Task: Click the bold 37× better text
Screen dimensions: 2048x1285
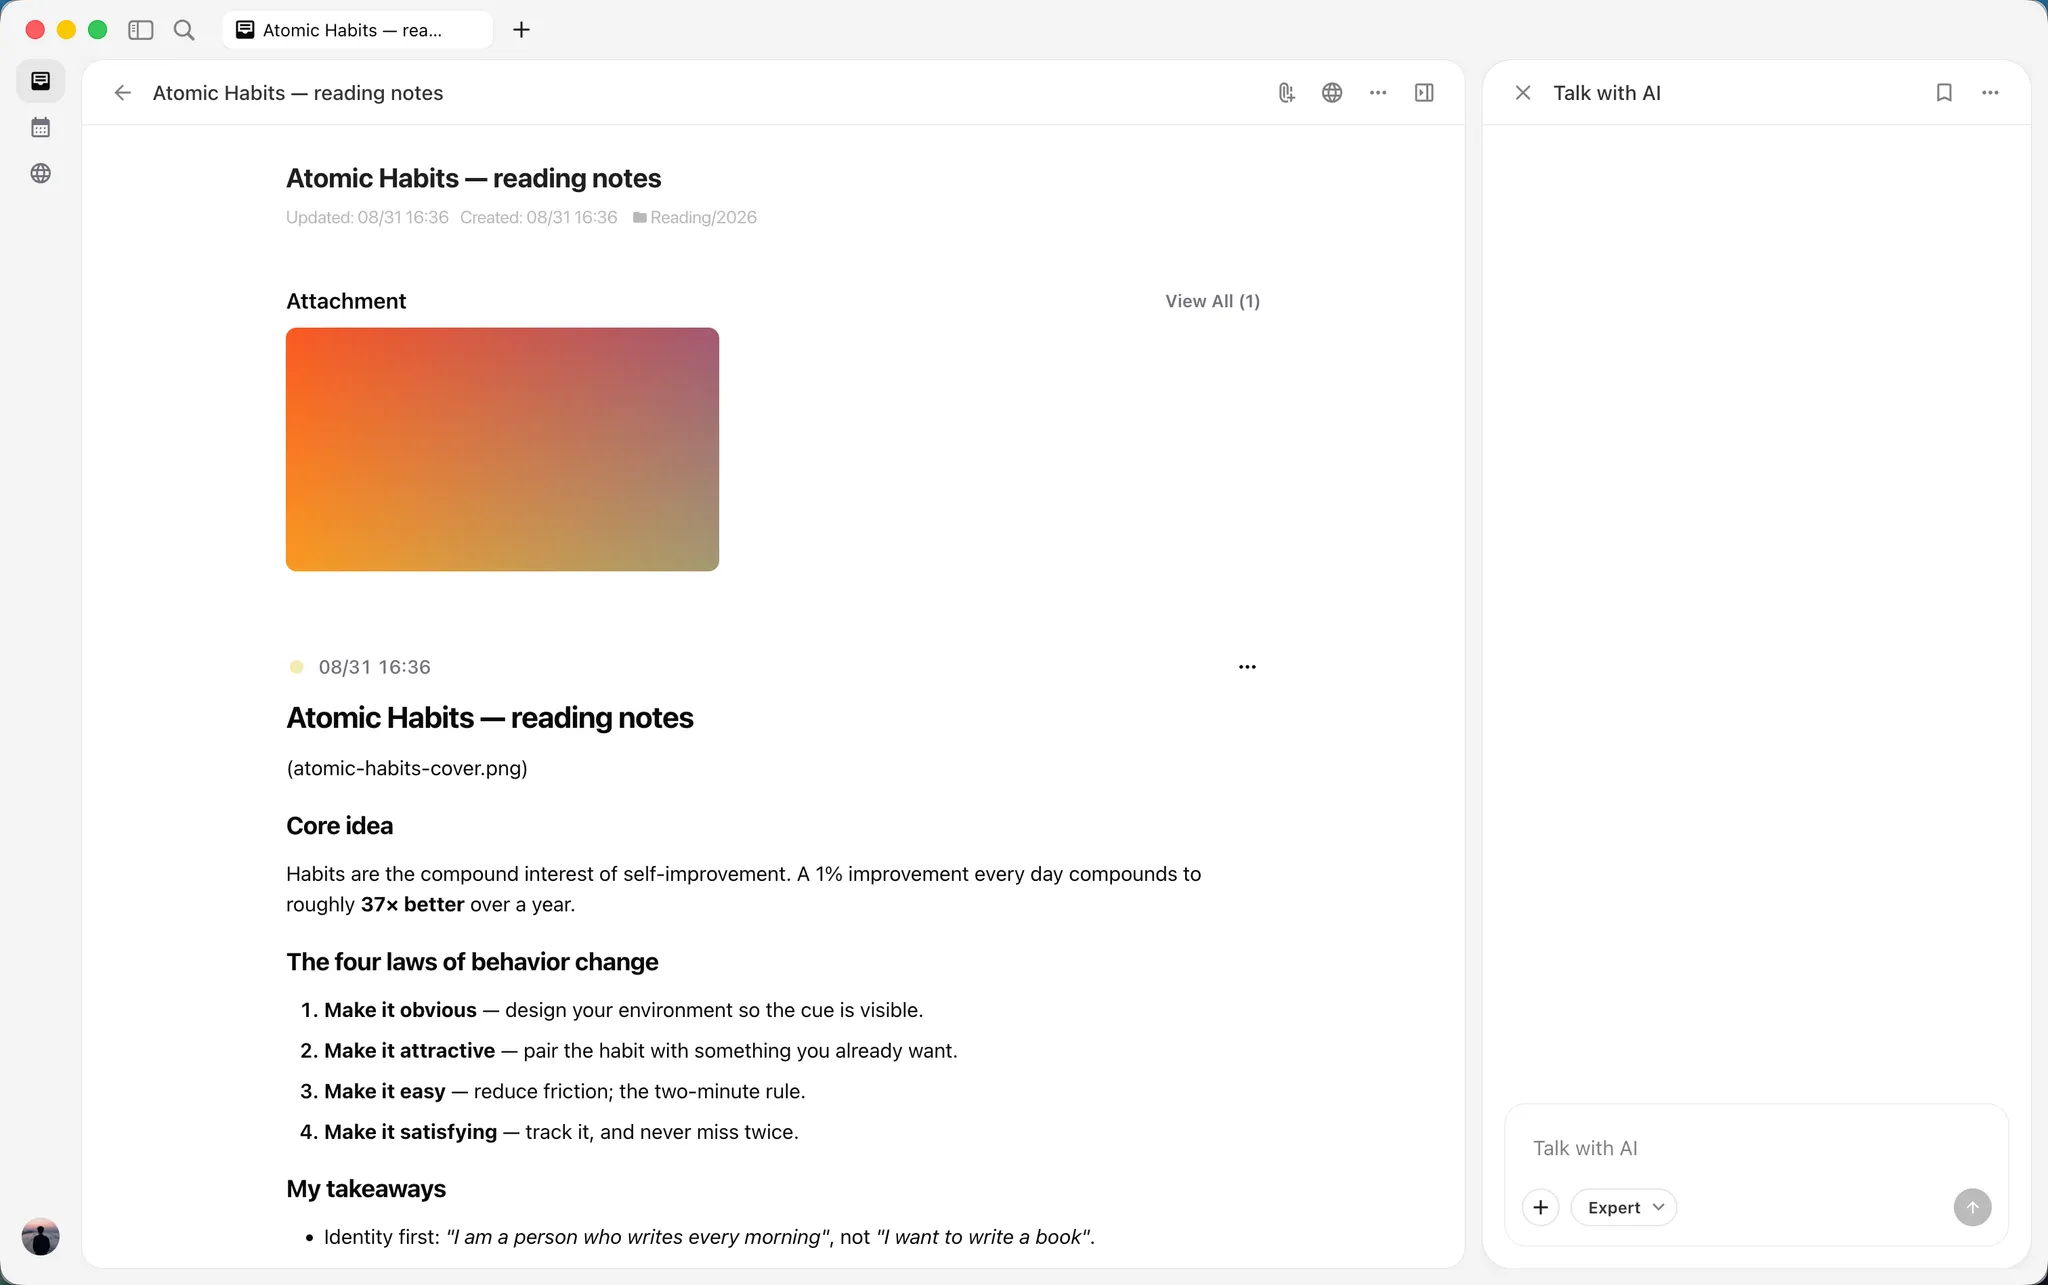Action: coord(412,904)
